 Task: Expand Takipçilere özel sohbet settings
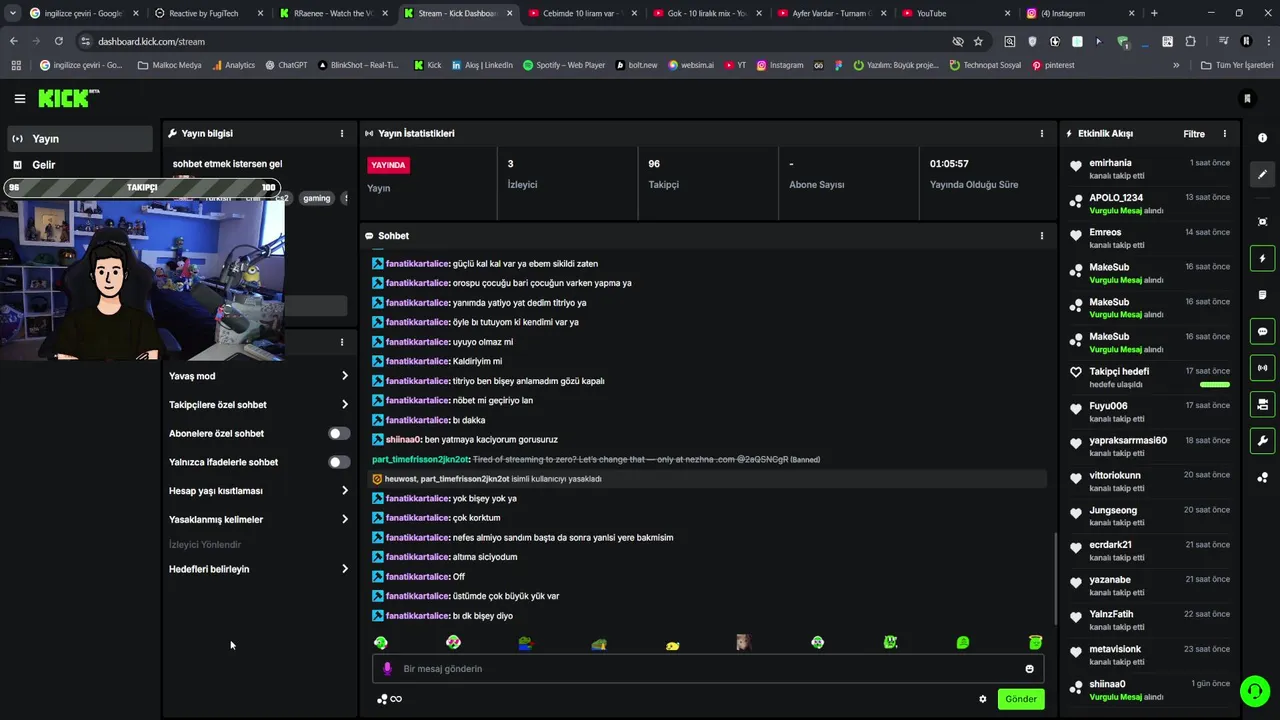259,405
